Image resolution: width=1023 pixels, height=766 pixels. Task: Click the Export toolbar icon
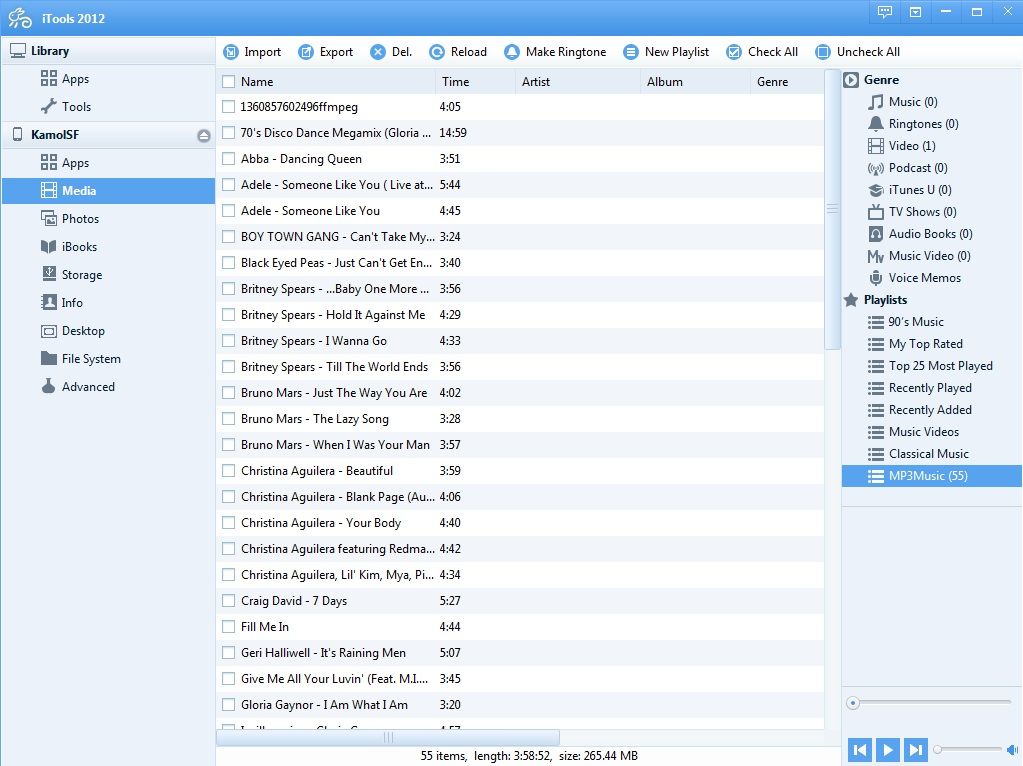pos(306,52)
